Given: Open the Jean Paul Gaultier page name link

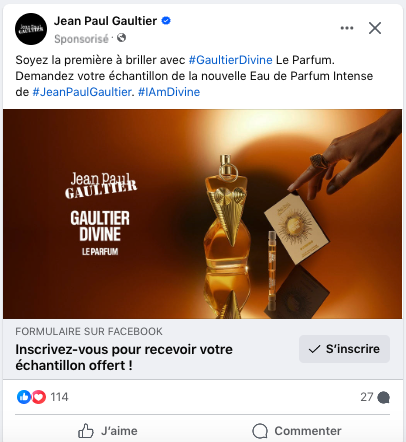Looking at the screenshot, I should (x=105, y=21).
